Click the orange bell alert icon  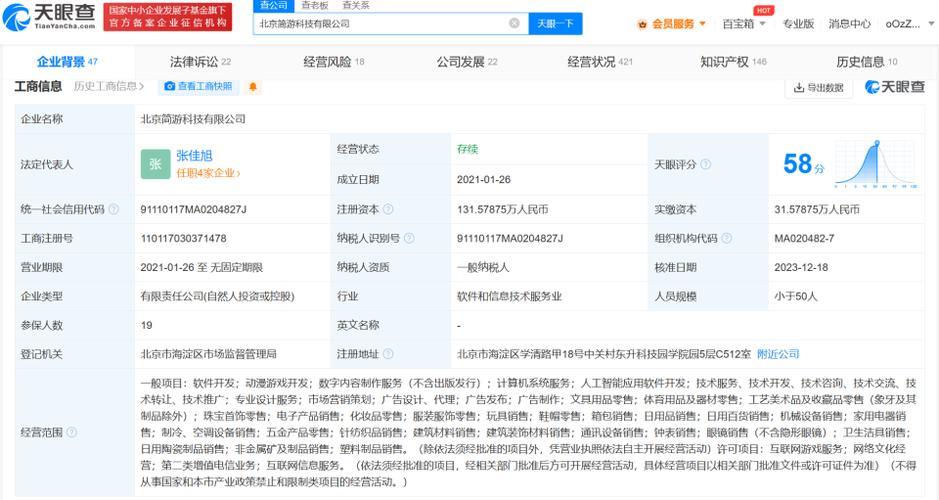[x=253, y=87]
